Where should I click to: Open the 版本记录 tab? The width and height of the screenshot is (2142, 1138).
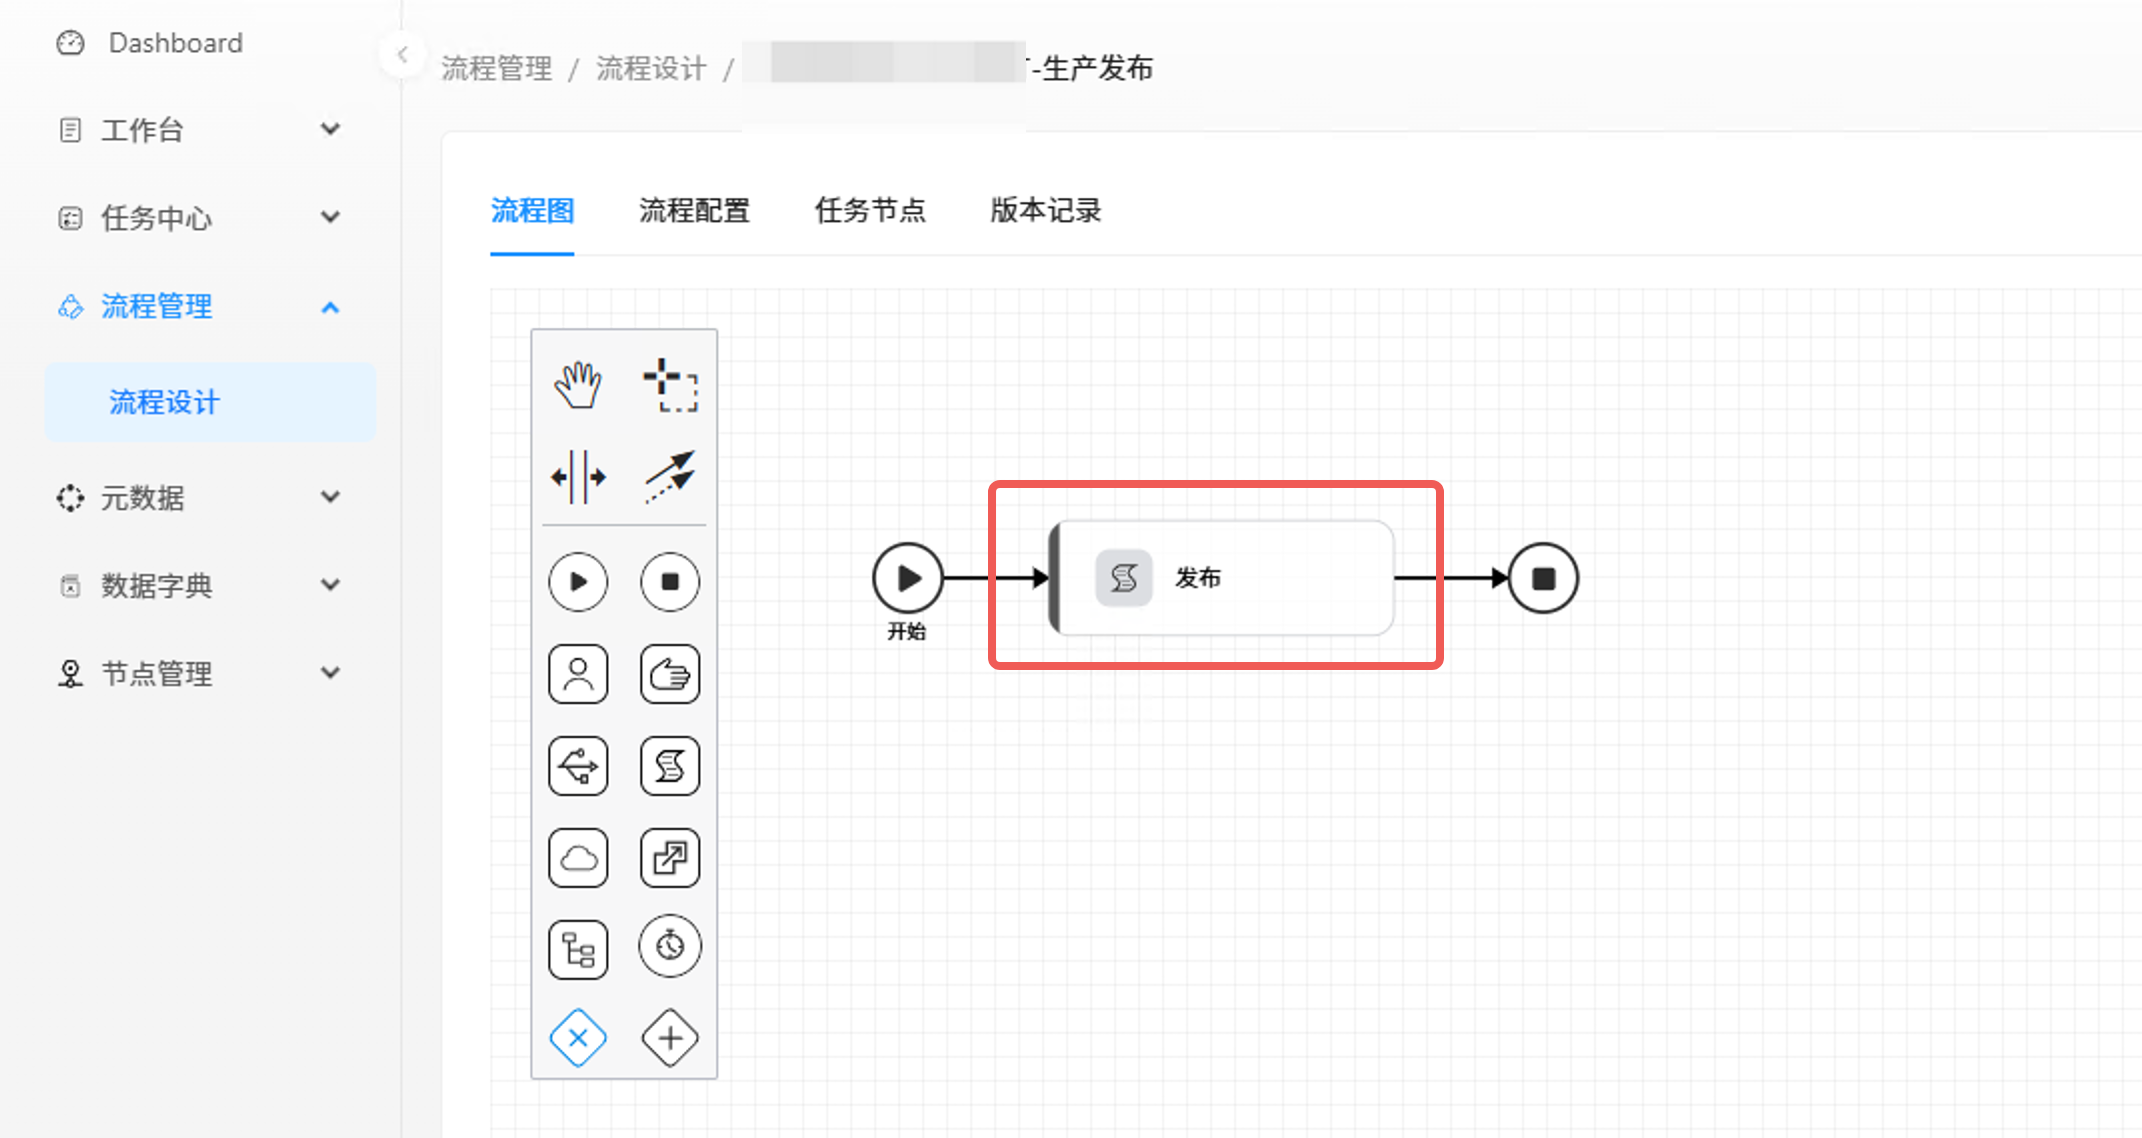(x=1045, y=211)
